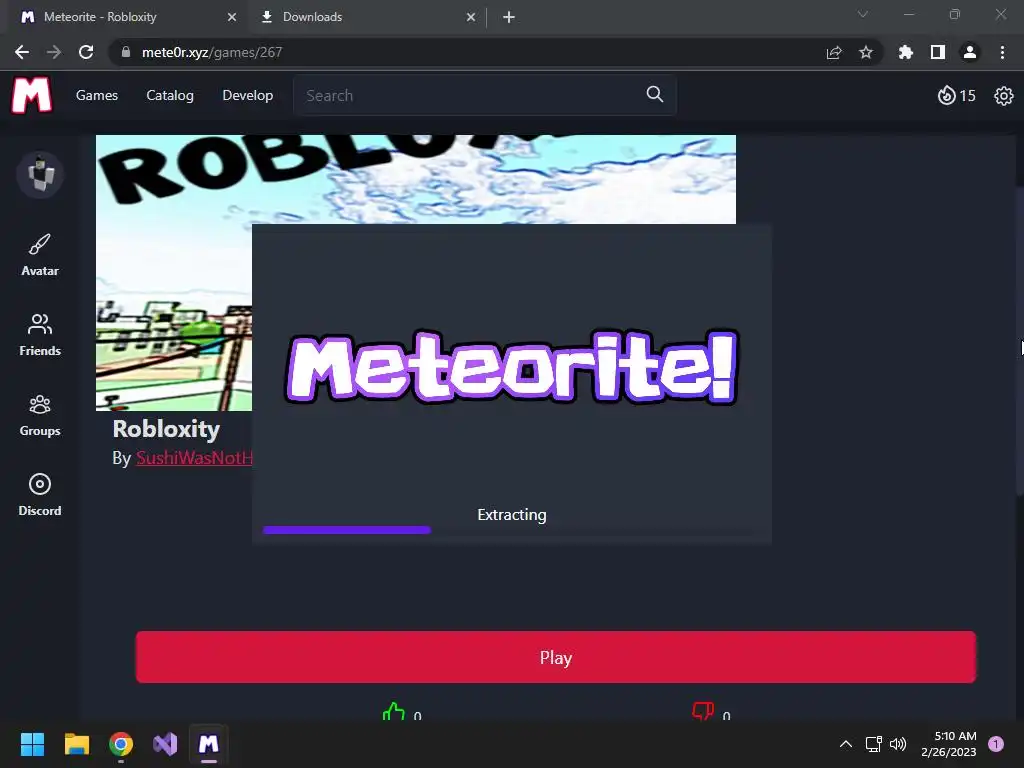The image size is (1024, 768).
Task: Open the Avatar editor in the sidebar
Action: [x=40, y=255]
